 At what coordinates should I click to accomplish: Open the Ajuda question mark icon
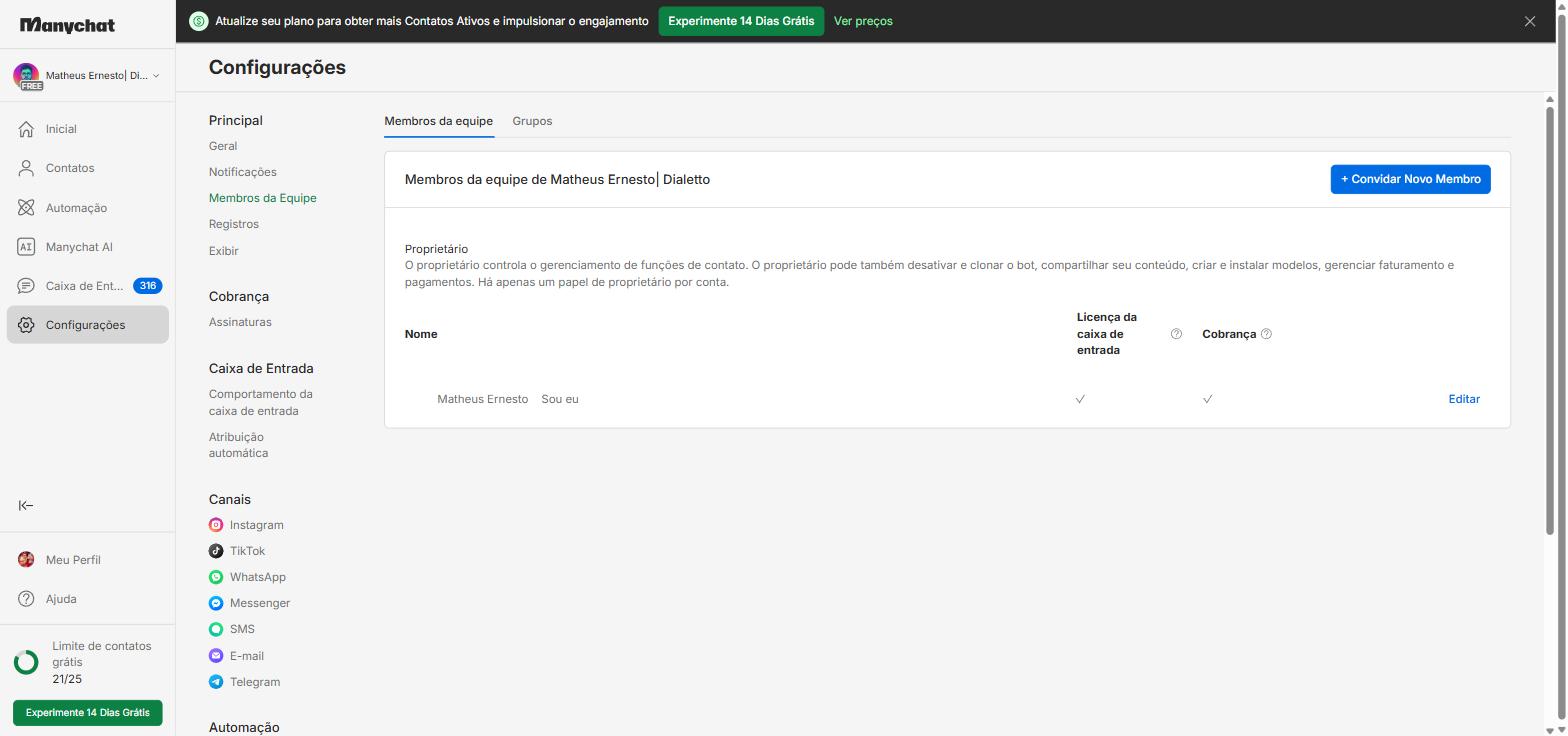pyautogui.click(x=26, y=599)
